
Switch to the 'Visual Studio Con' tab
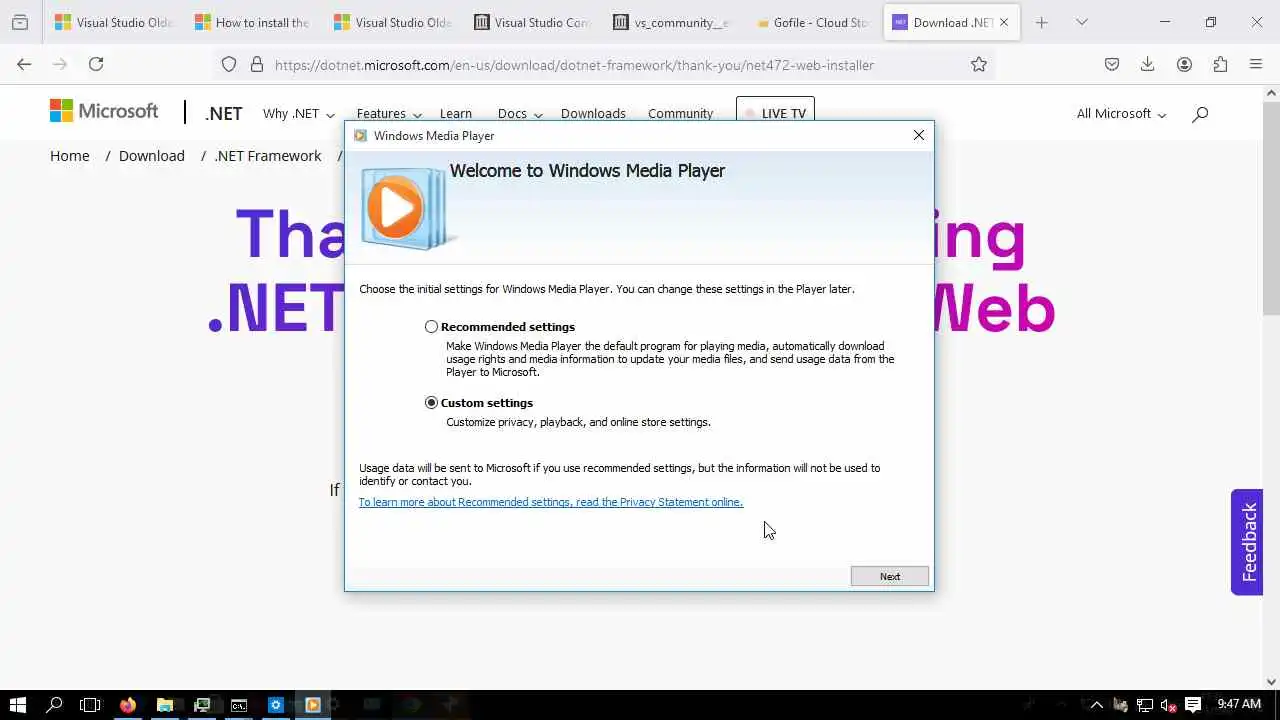[532, 22]
